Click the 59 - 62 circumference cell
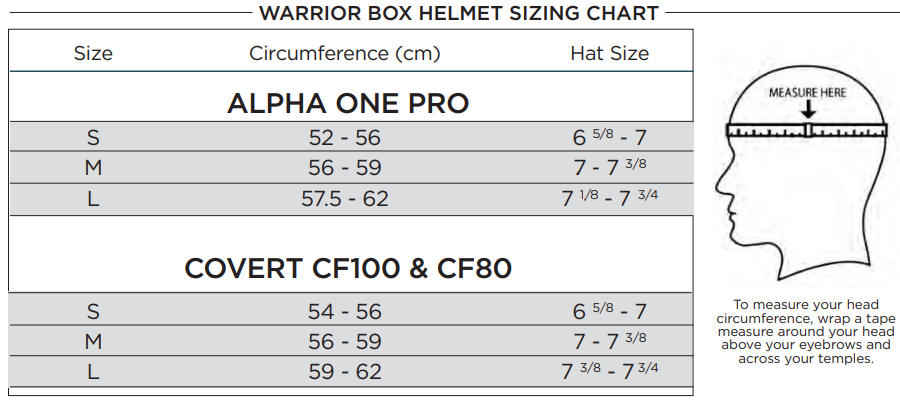Image resolution: width=900 pixels, height=417 pixels. 344,372
